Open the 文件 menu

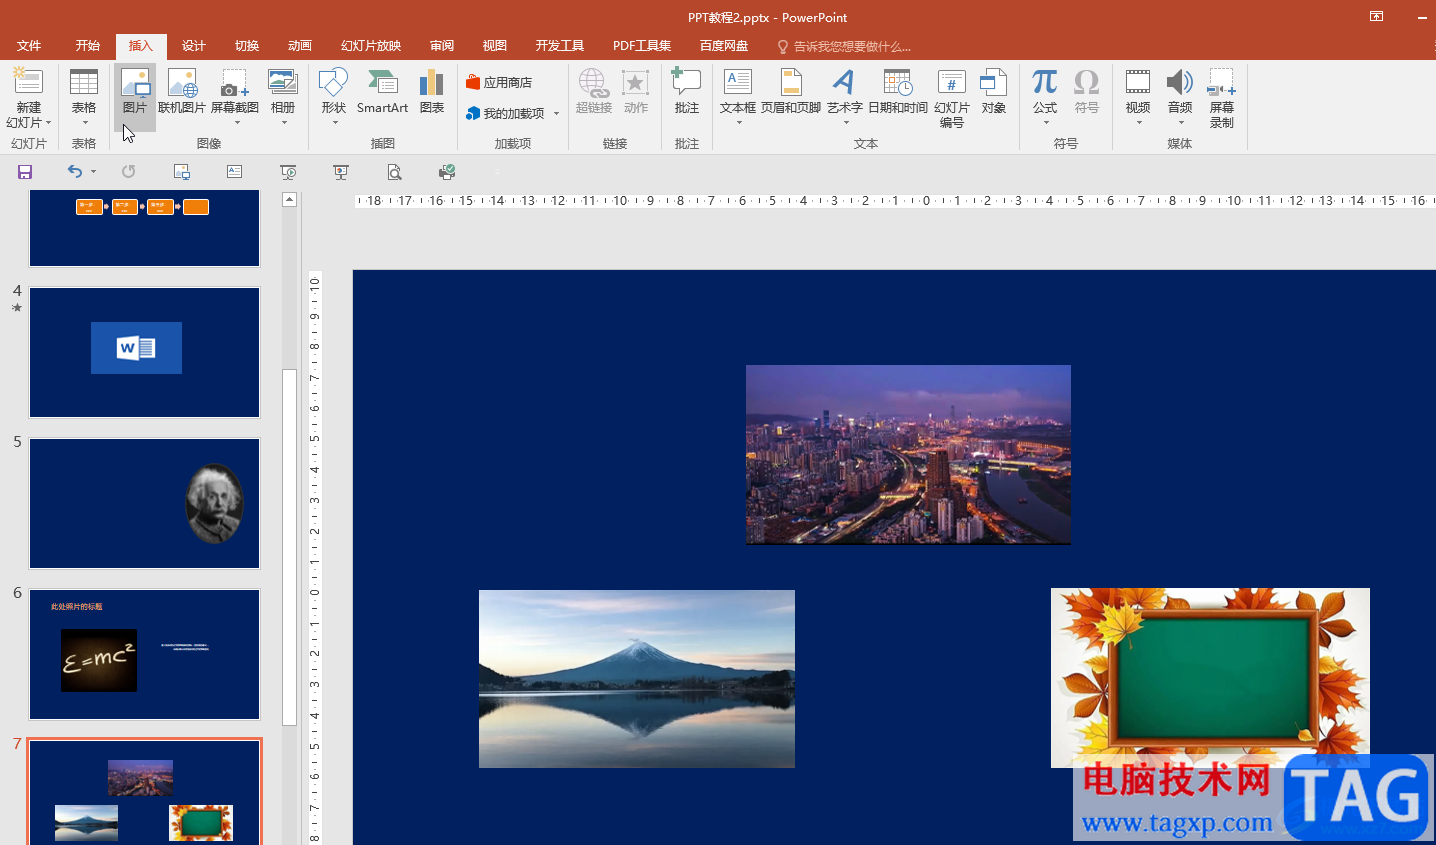pos(29,46)
